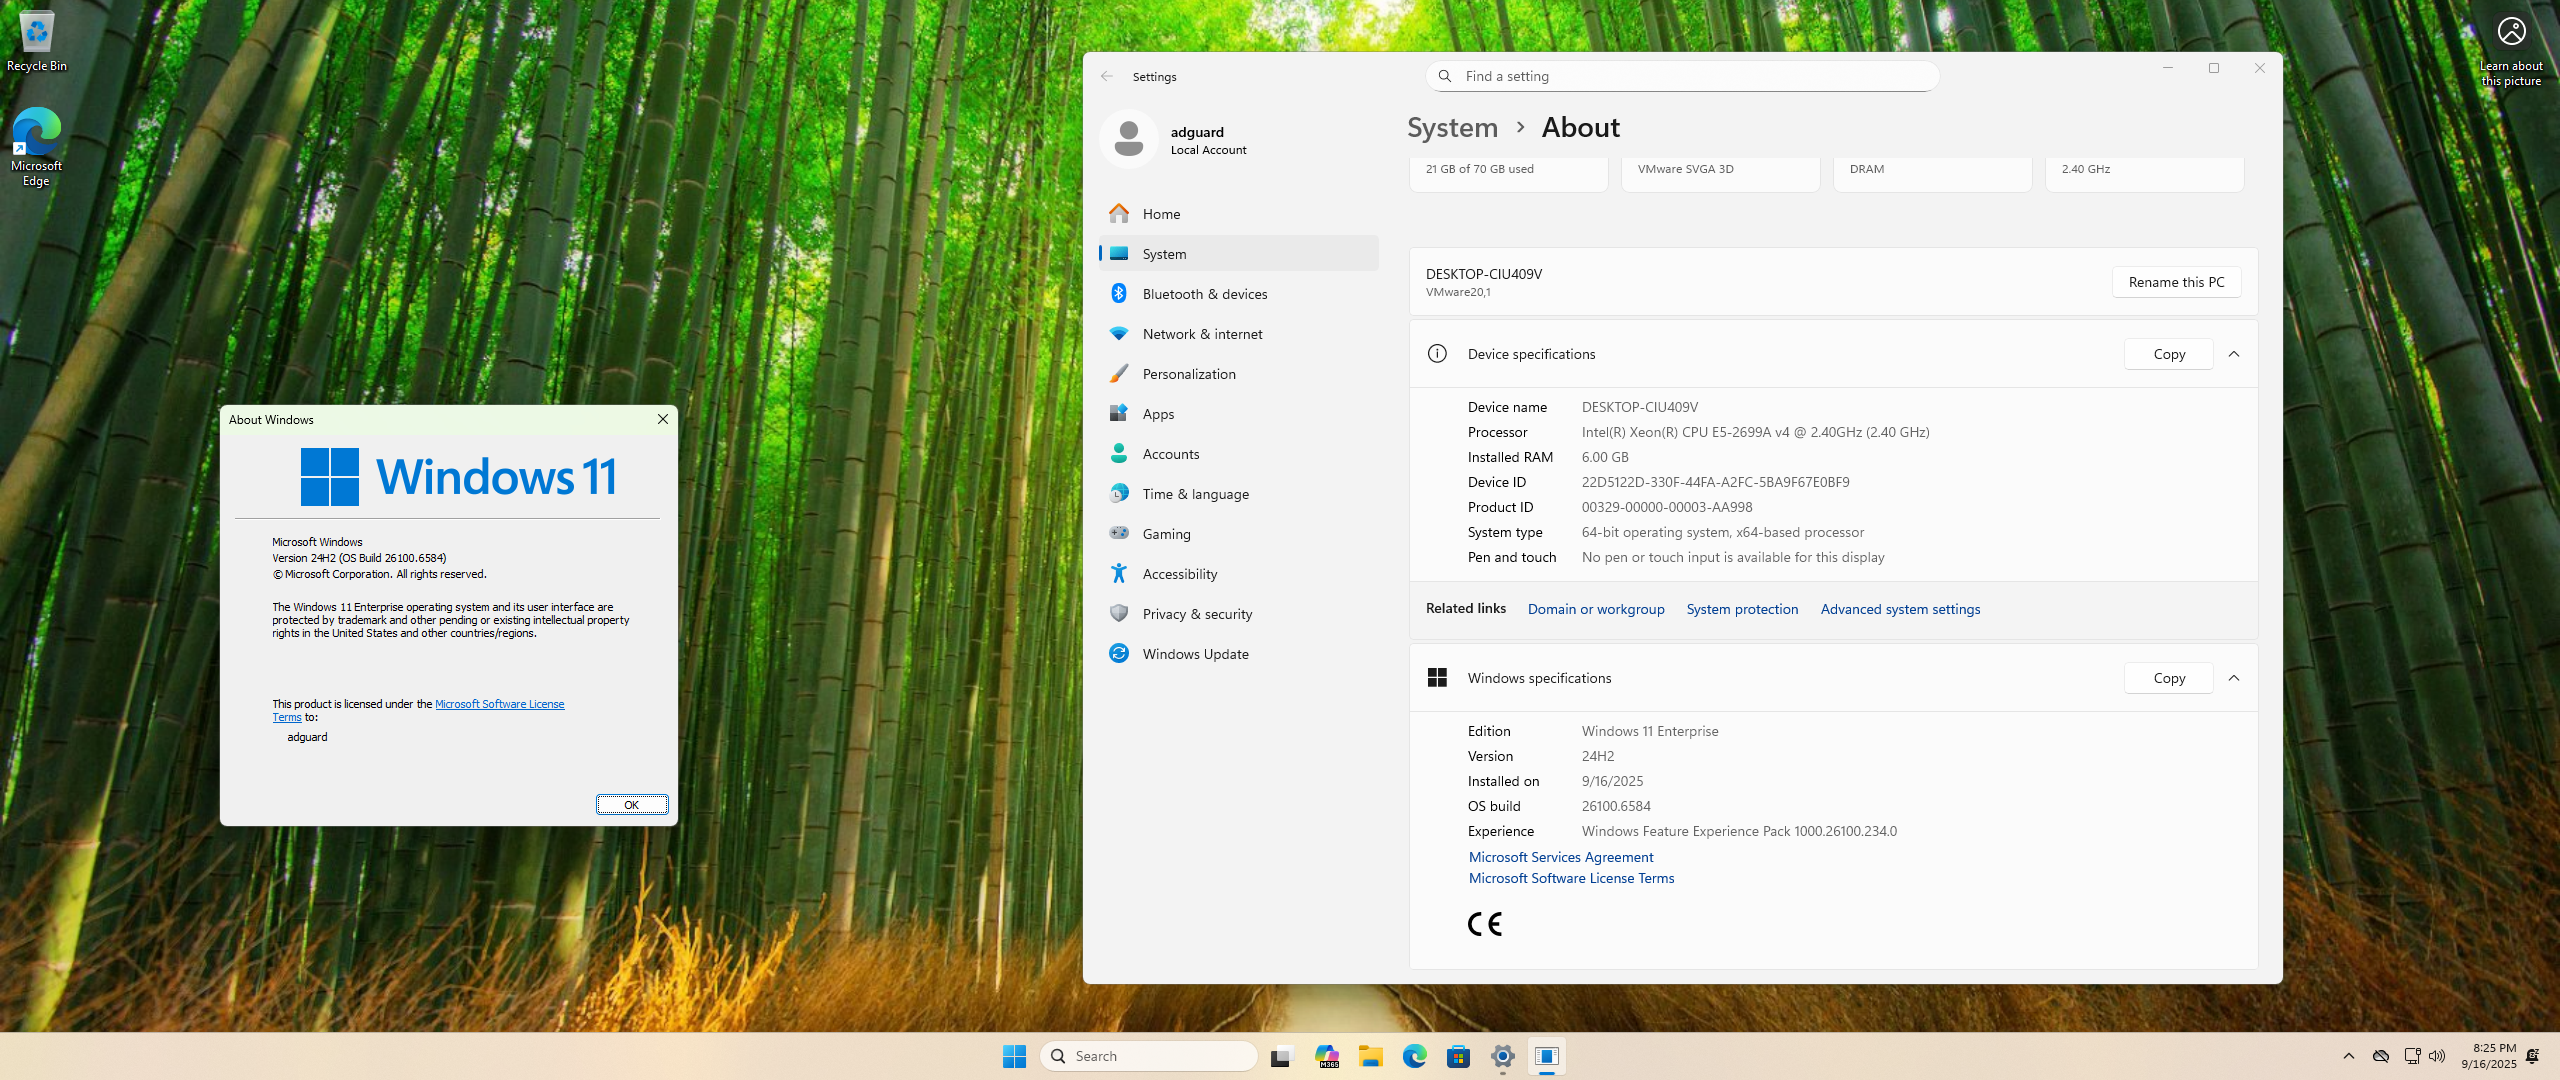Viewport: 2560px width, 1080px height.
Task: Click the cloud sync tray icon
Action: pyautogui.click(x=2381, y=1056)
